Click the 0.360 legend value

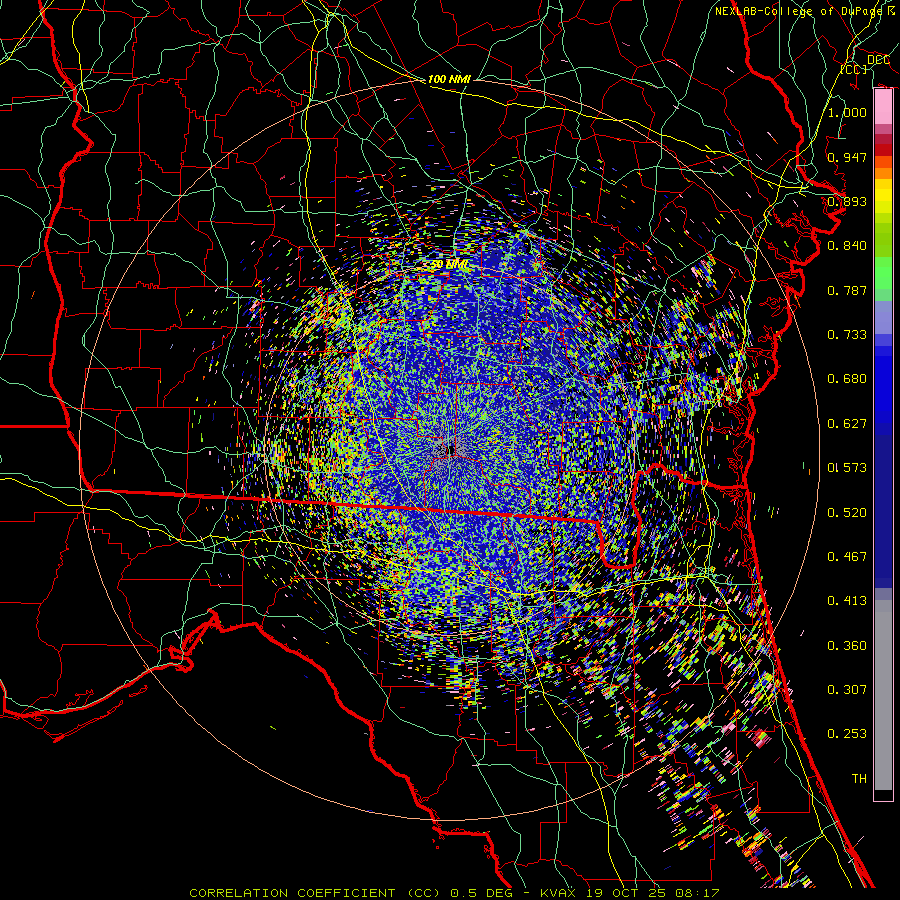tap(847, 646)
